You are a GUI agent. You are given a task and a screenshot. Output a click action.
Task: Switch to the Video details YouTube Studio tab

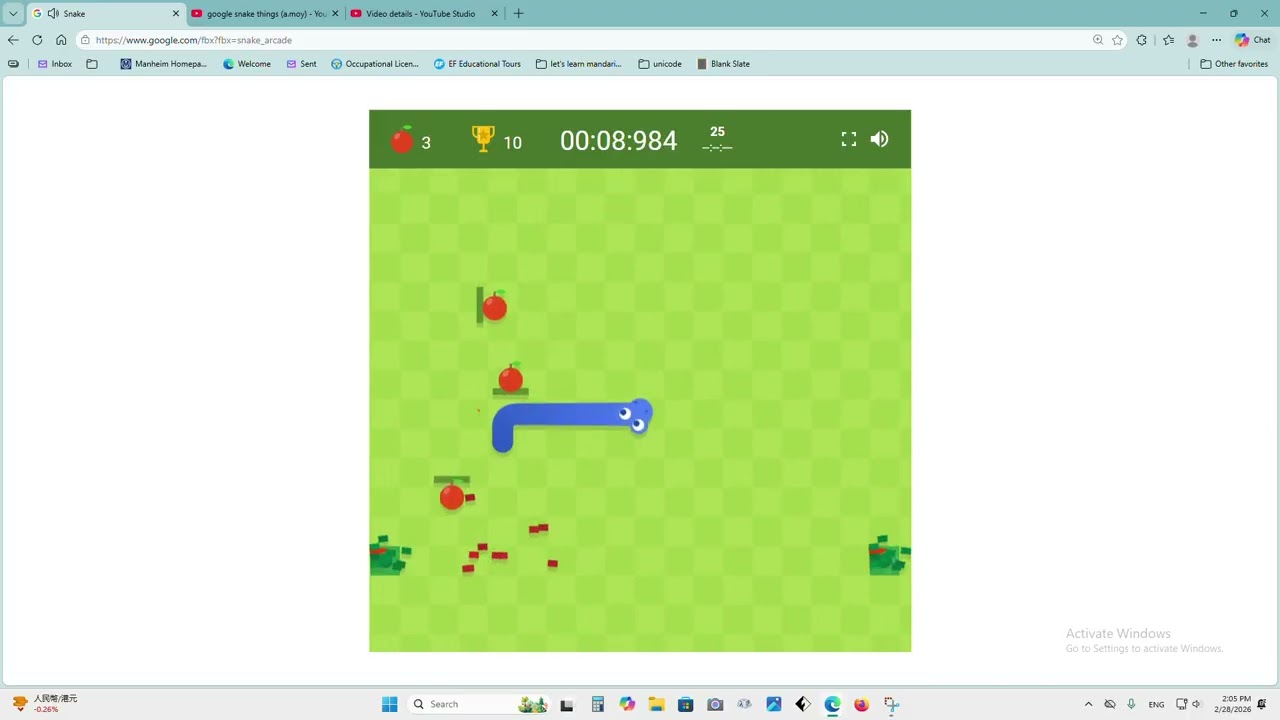[x=424, y=14]
